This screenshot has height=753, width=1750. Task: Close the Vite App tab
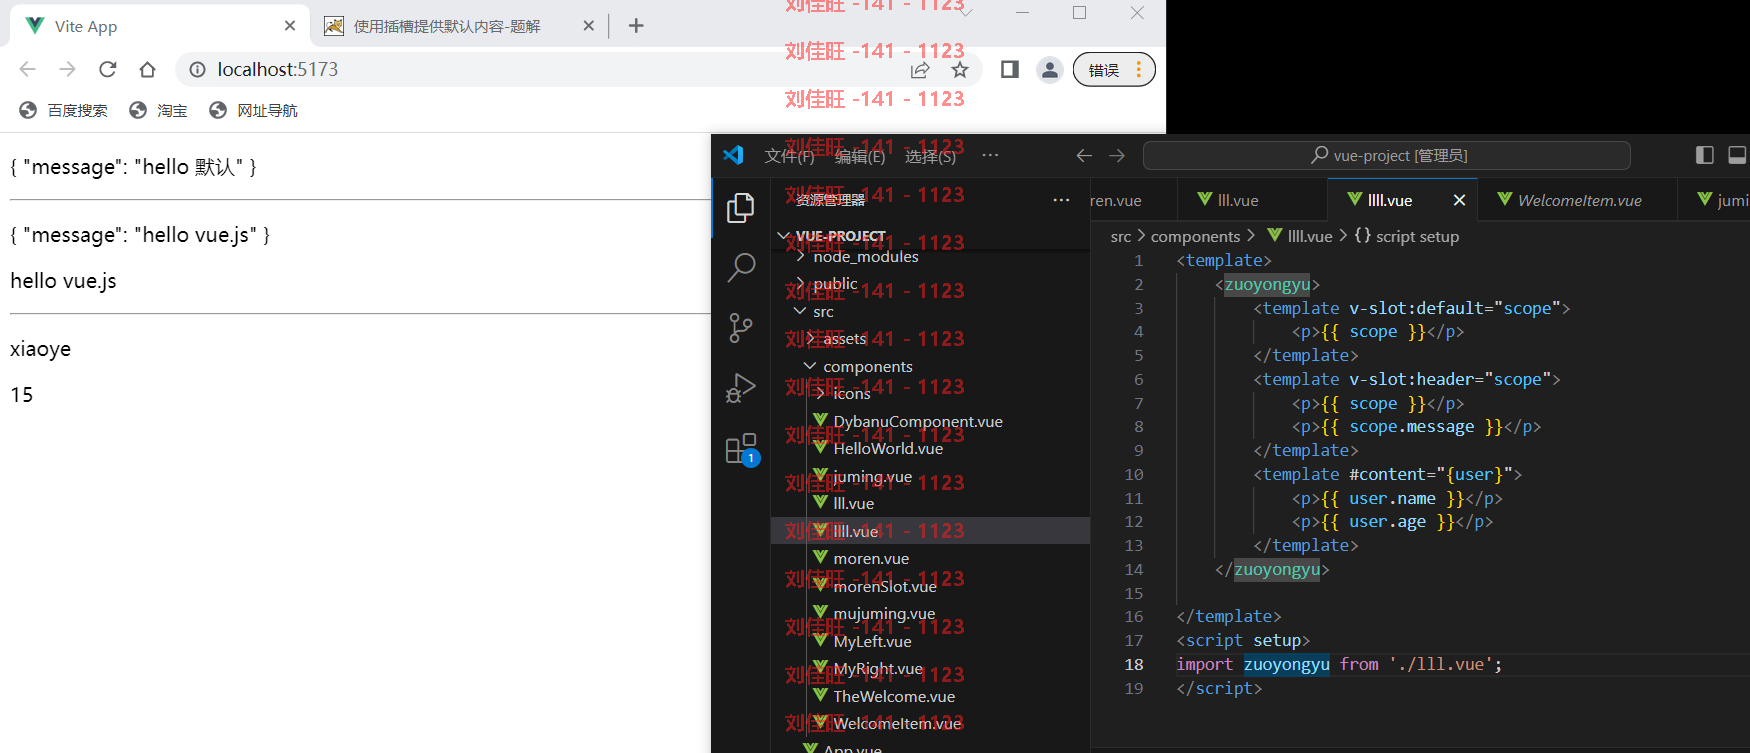[x=290, y=25]
